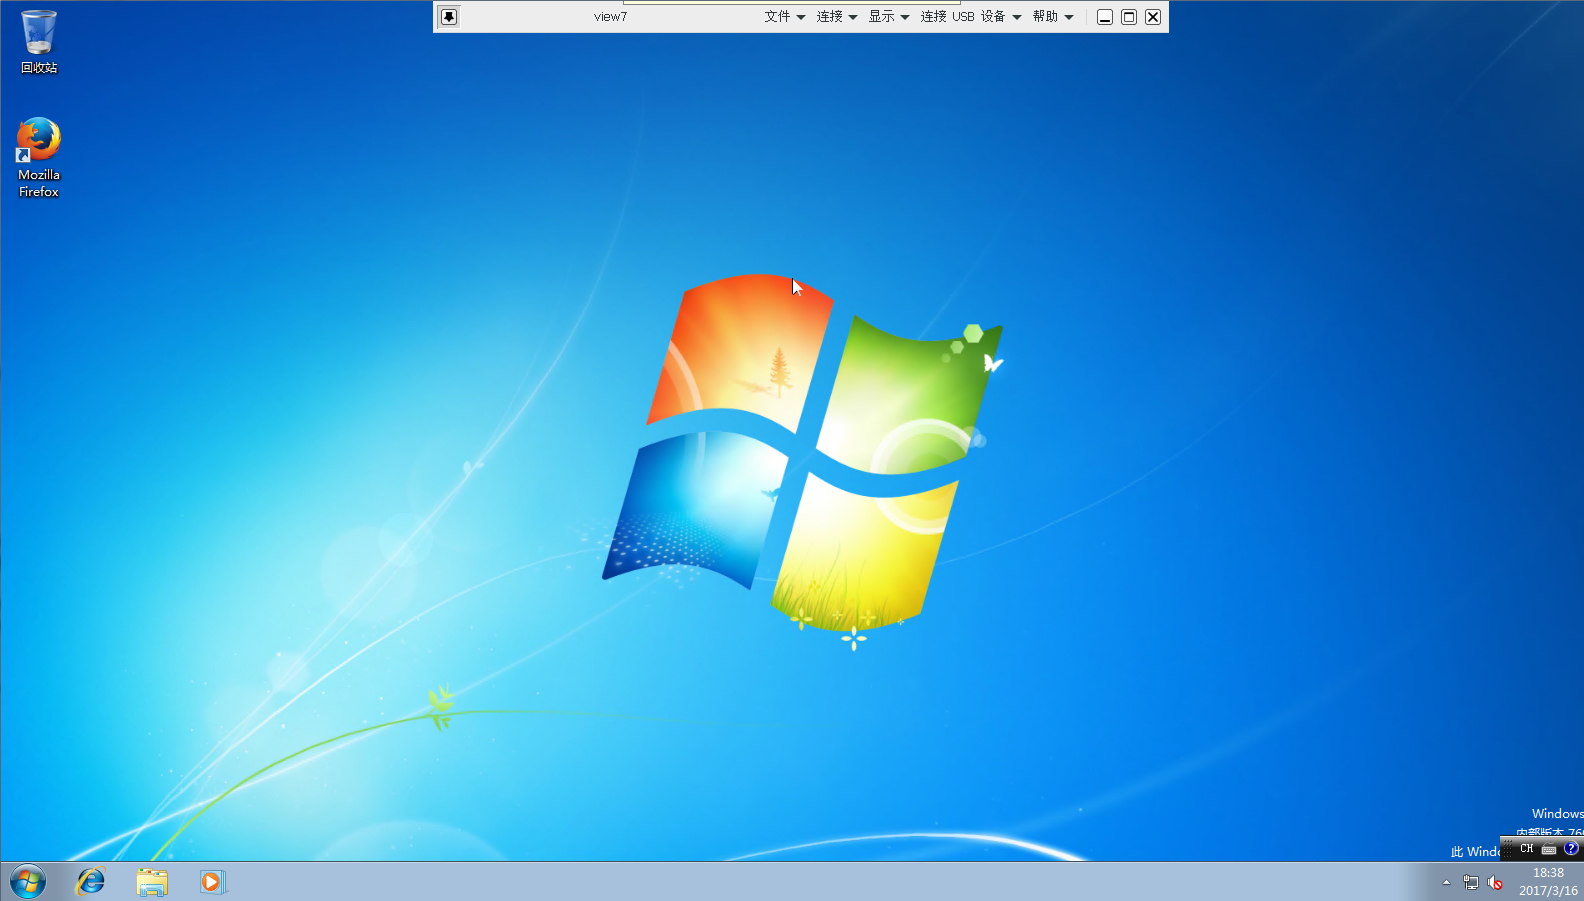The image size is (1584, 901).
Task: Select the Mozilla Firefox desktop shortcut
Action: [39, 158]
